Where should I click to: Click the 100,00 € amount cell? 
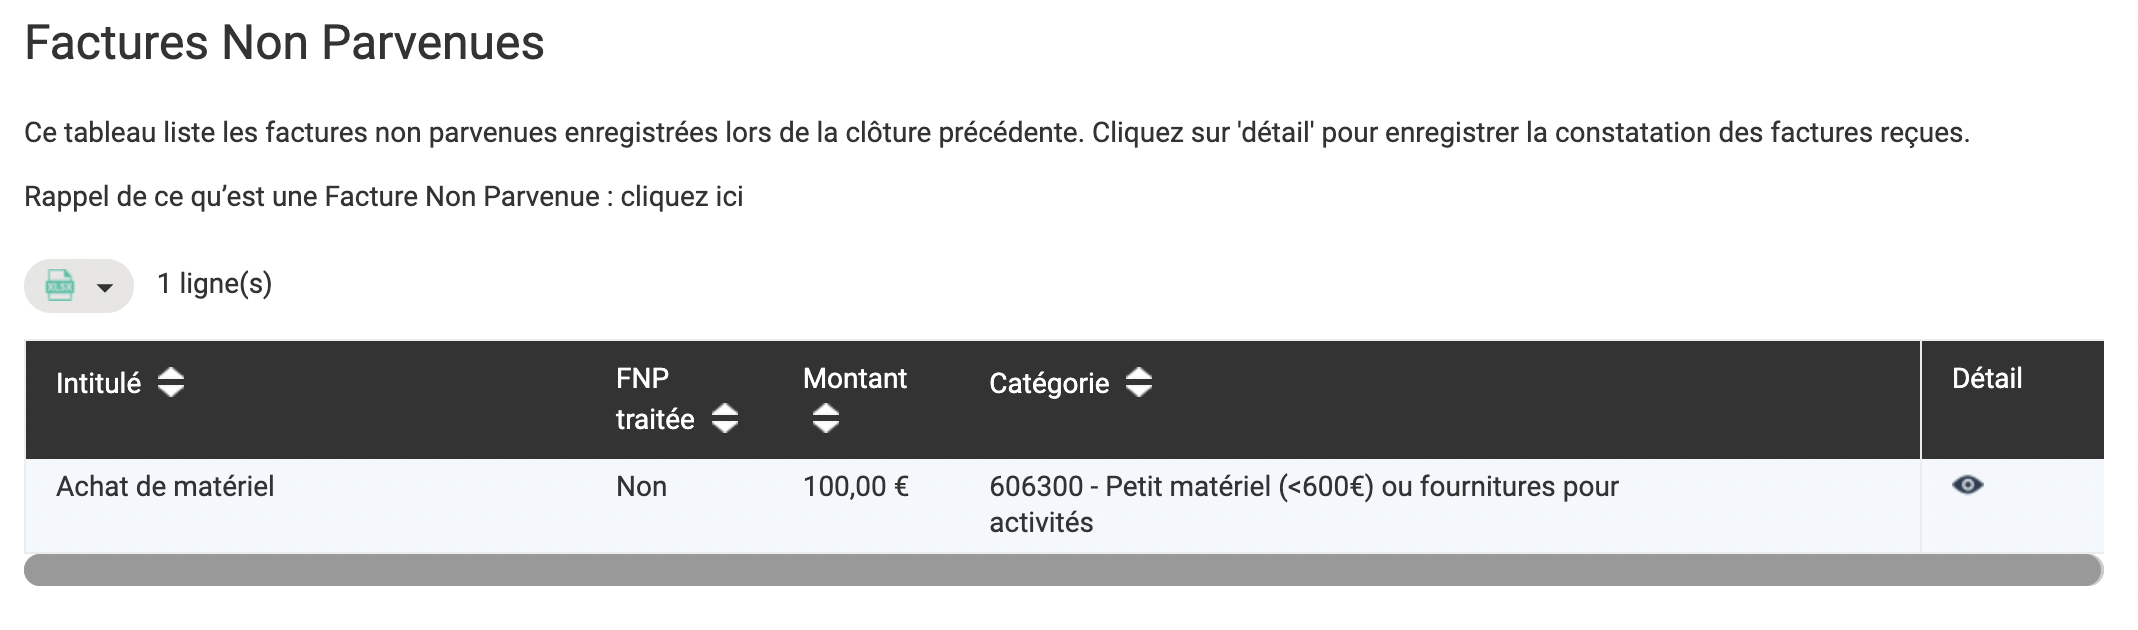click(x=855, y=486)
